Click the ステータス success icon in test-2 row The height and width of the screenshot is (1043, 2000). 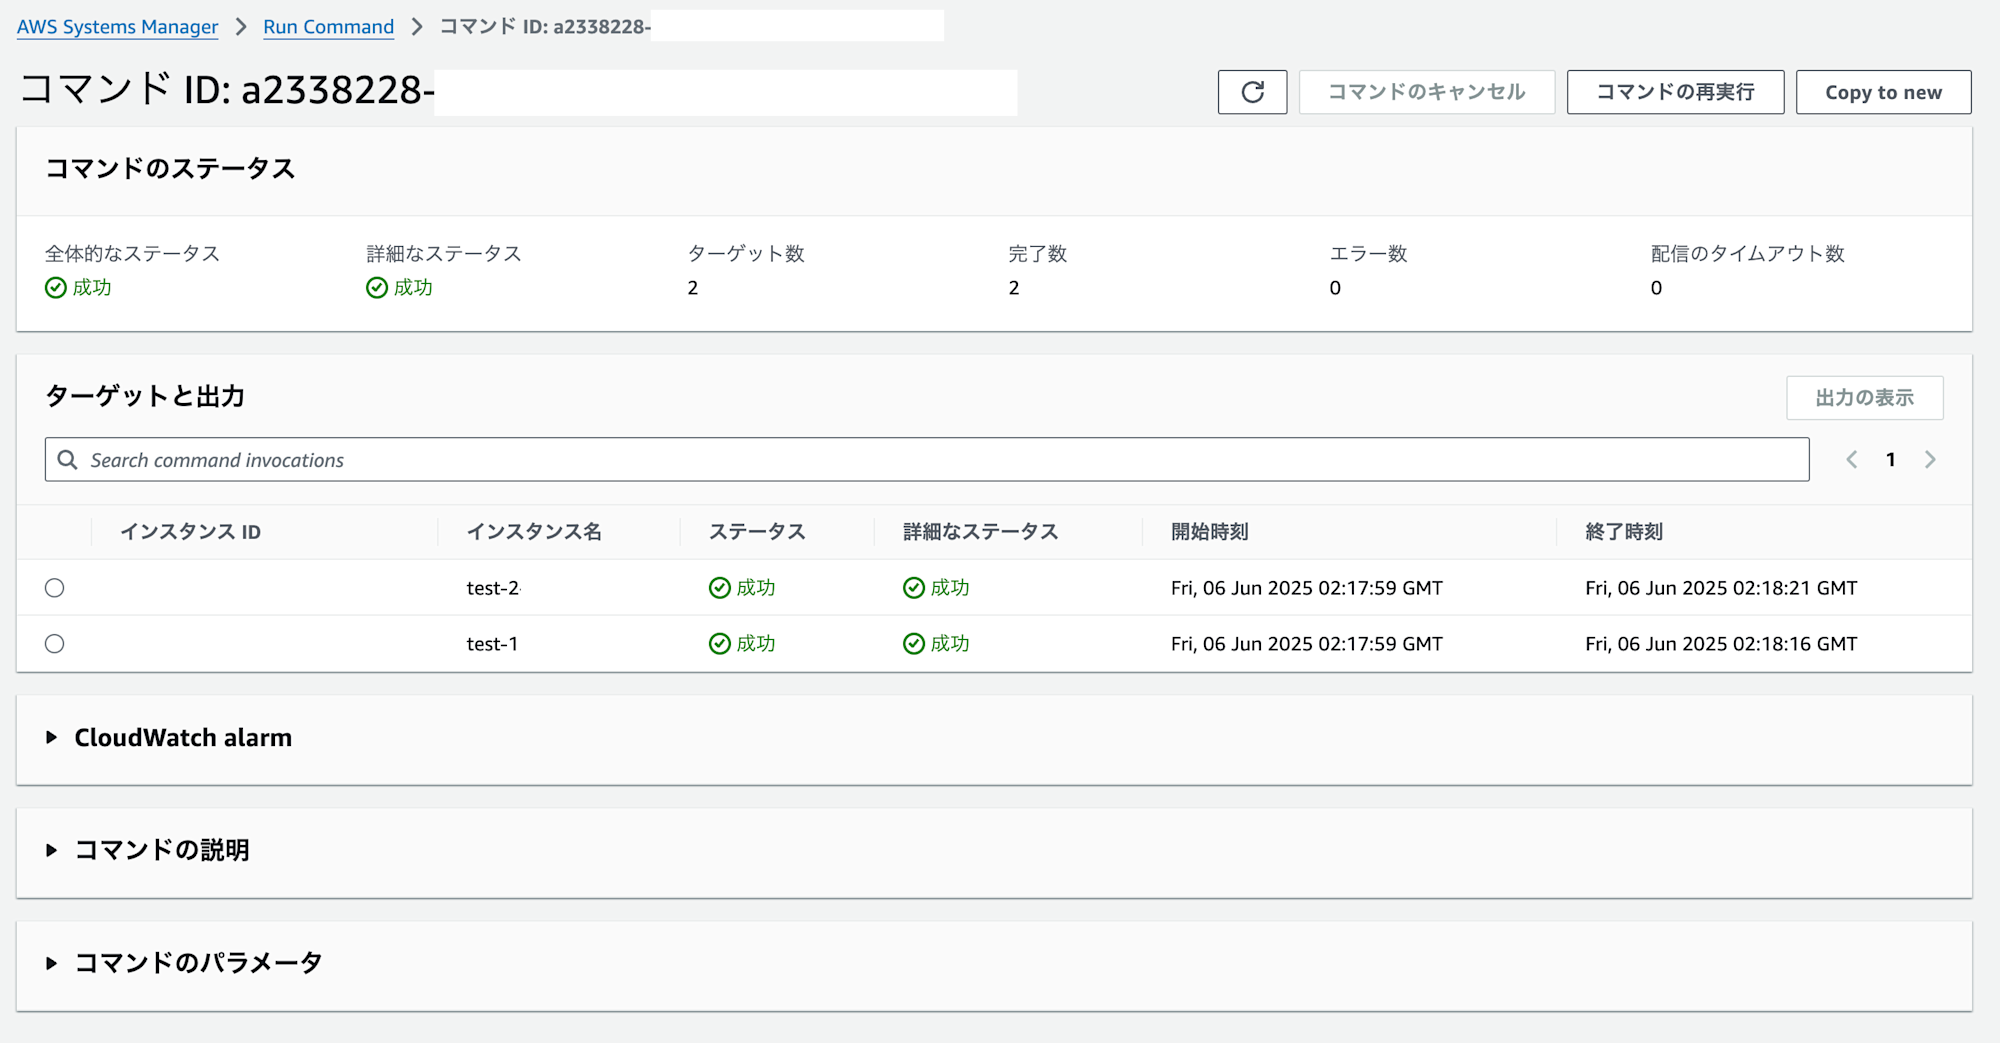coord(719,588)
